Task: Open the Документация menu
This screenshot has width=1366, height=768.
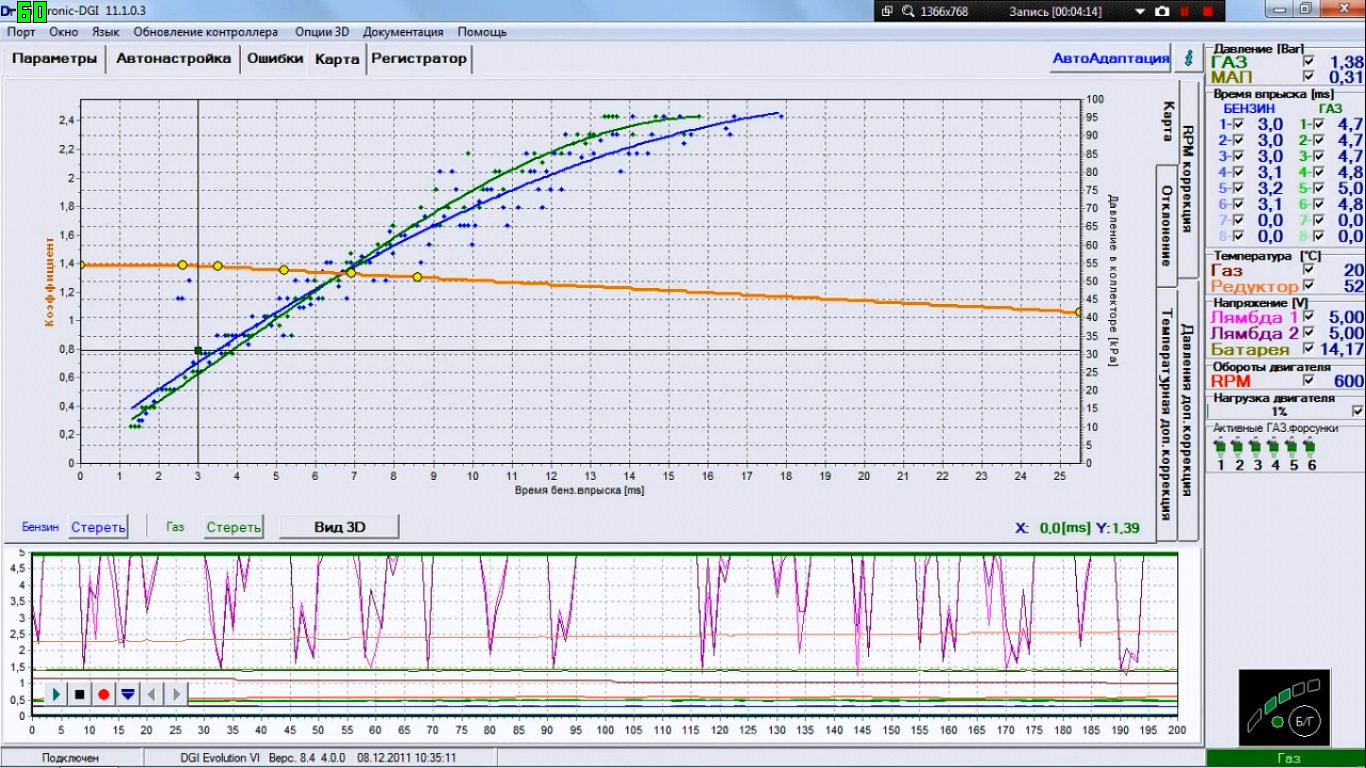Action: click(403, 32)
